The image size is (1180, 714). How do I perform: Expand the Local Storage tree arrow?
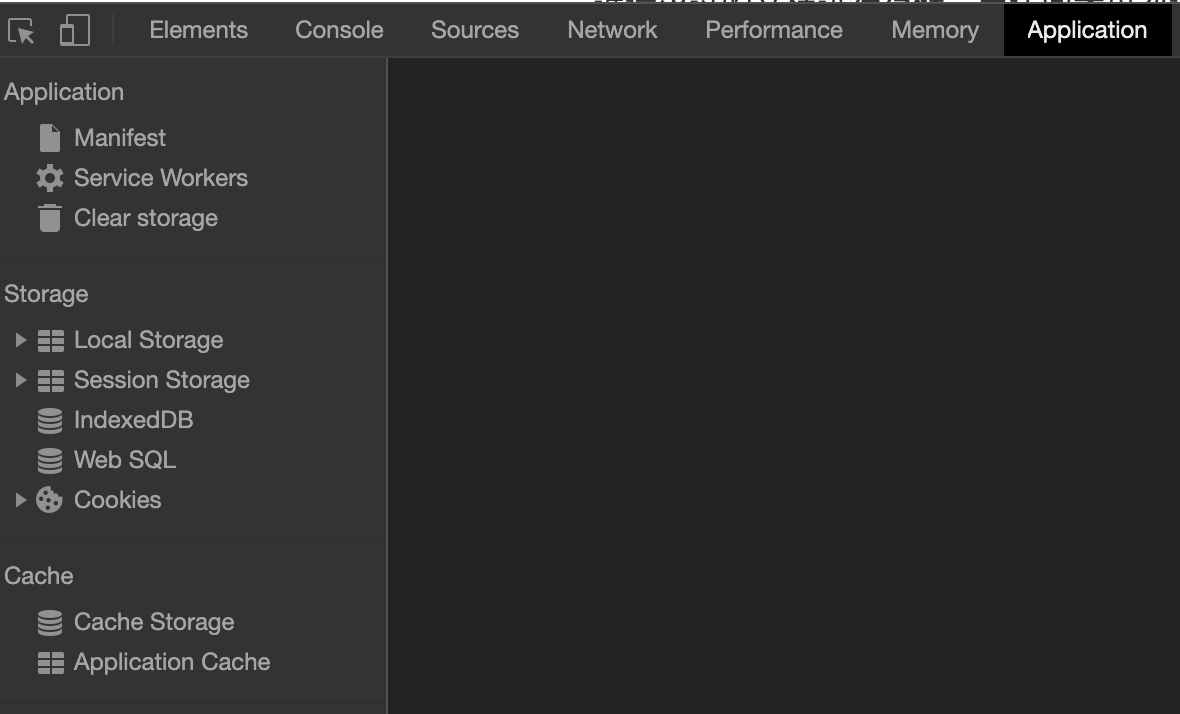tap(20, 340)
